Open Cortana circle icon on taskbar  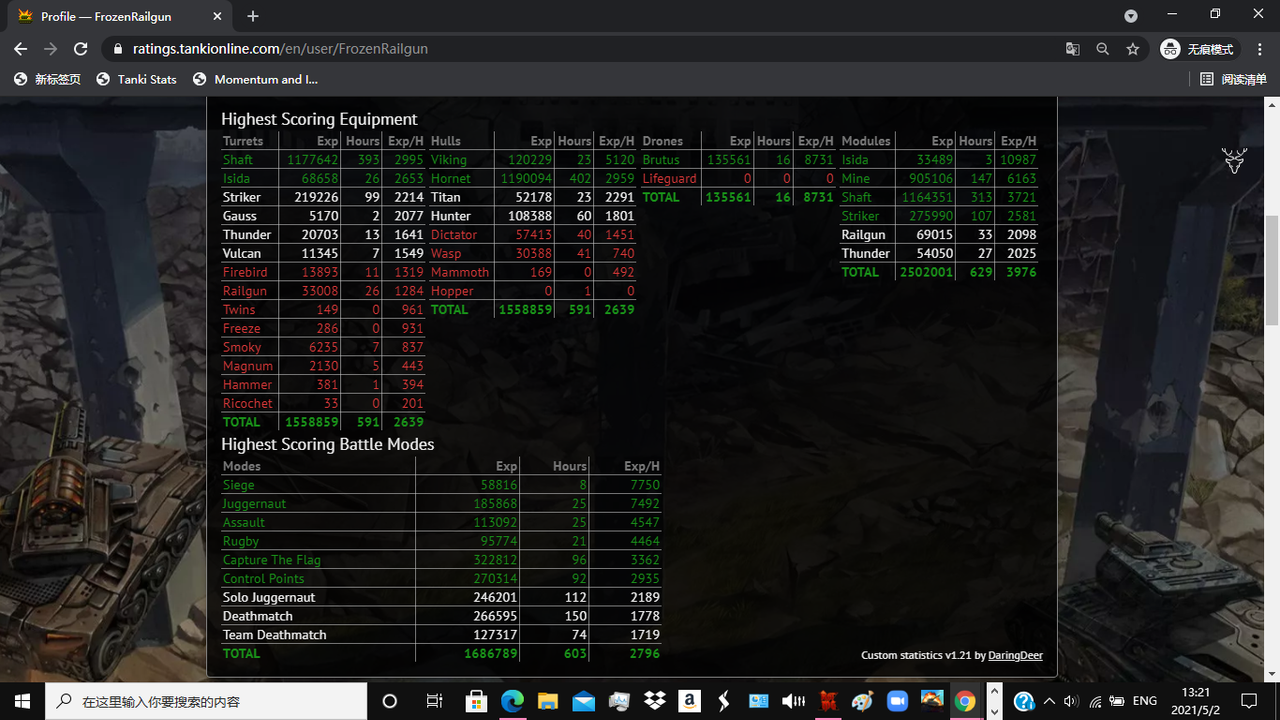pyautogui.click(x=390, y=701)
